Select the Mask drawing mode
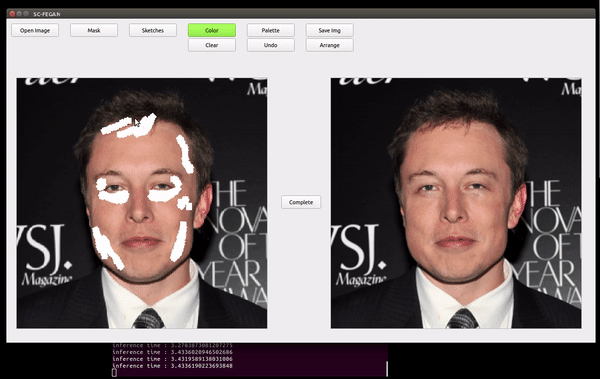600x379 pixels. click(x=94, y=30)
